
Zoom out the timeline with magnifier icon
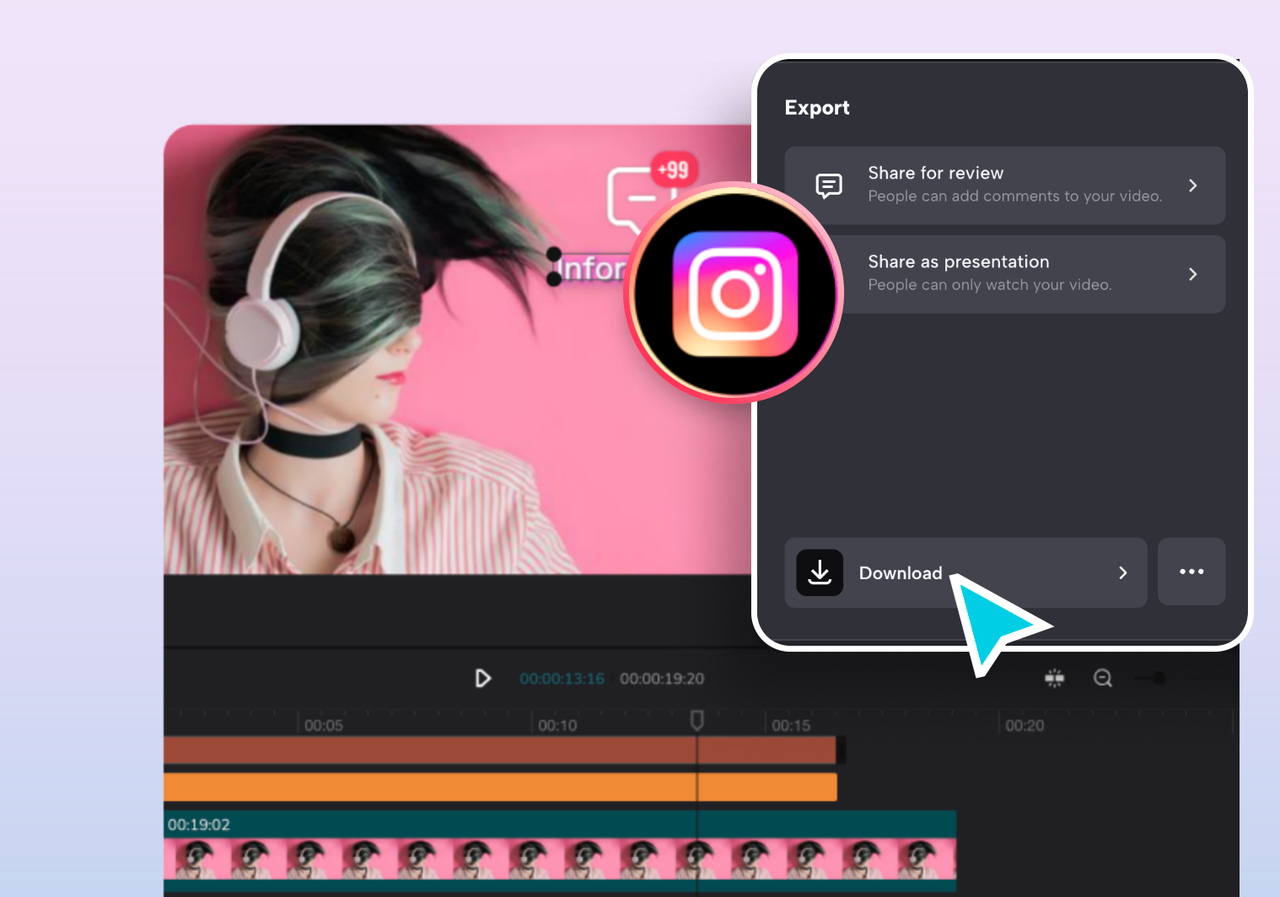pyautogui.click(x=1103, y=678)
